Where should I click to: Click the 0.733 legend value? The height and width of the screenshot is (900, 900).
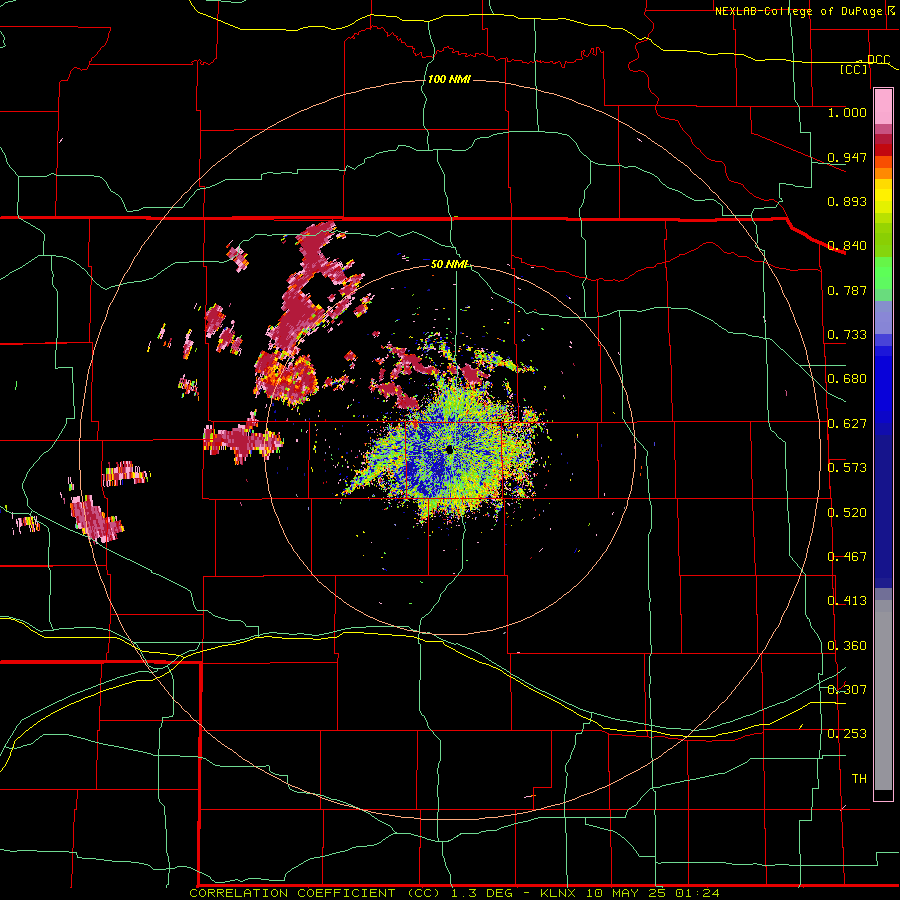coord(847,335)
